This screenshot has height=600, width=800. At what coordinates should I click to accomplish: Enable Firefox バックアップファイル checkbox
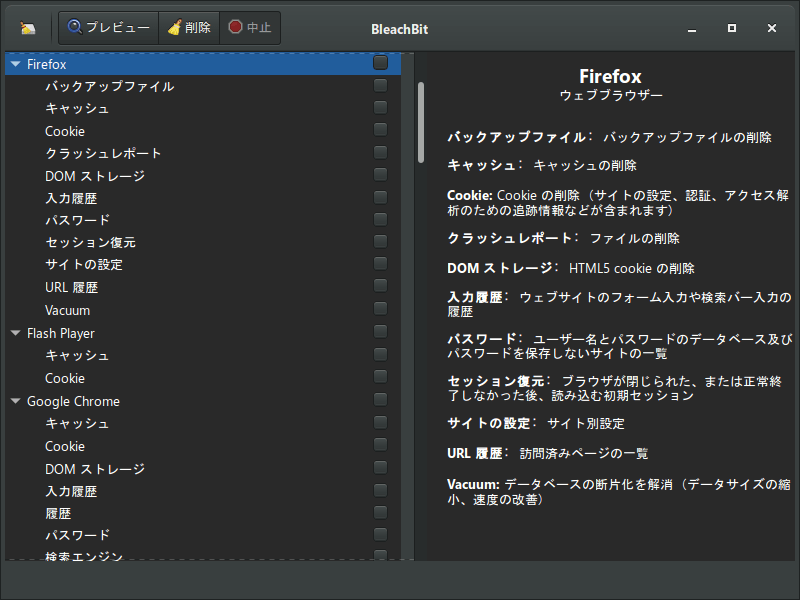380,85
